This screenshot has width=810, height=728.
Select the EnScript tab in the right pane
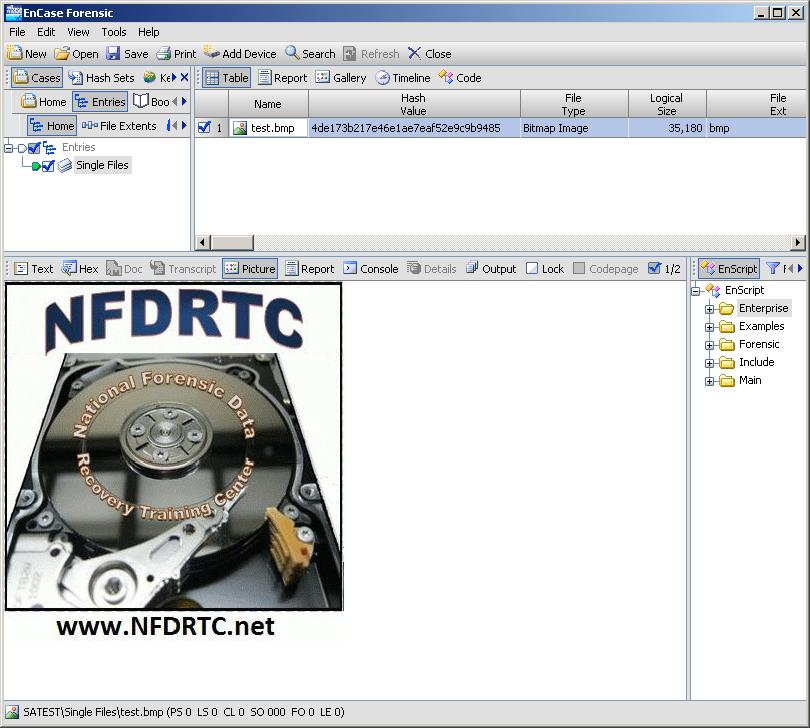[729, 269]
